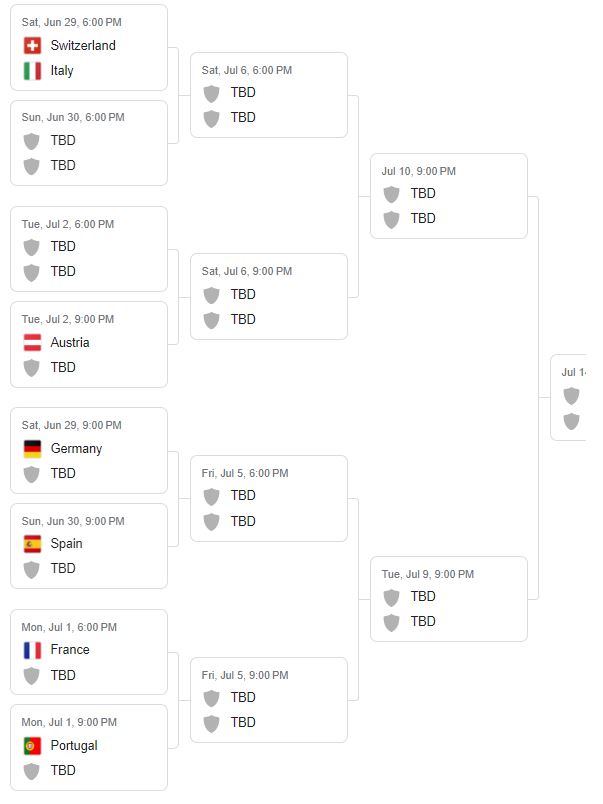The image size is (603, 804).
Task: Click TBD shield below Austria
Action: pos(32,368)
